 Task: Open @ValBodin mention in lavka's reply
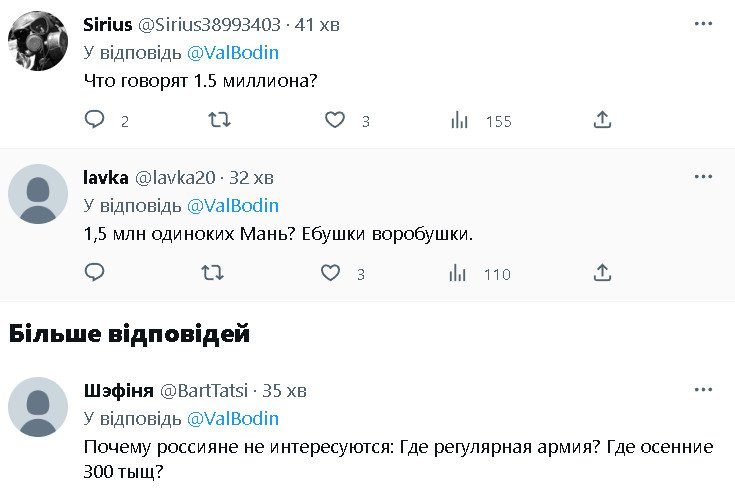(x=232, y=205)
